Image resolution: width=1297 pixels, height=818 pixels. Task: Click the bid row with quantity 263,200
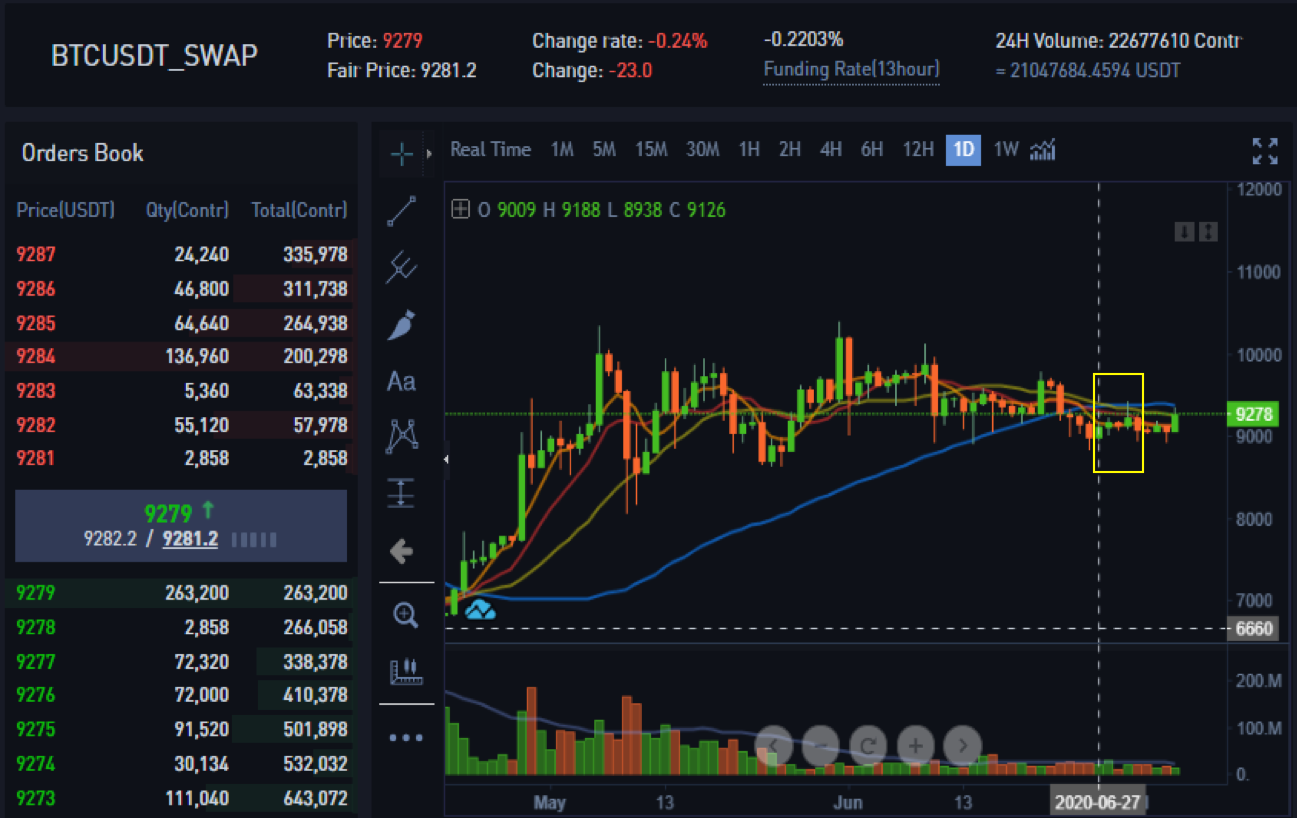pyautogui.click(x=181, y=593)
